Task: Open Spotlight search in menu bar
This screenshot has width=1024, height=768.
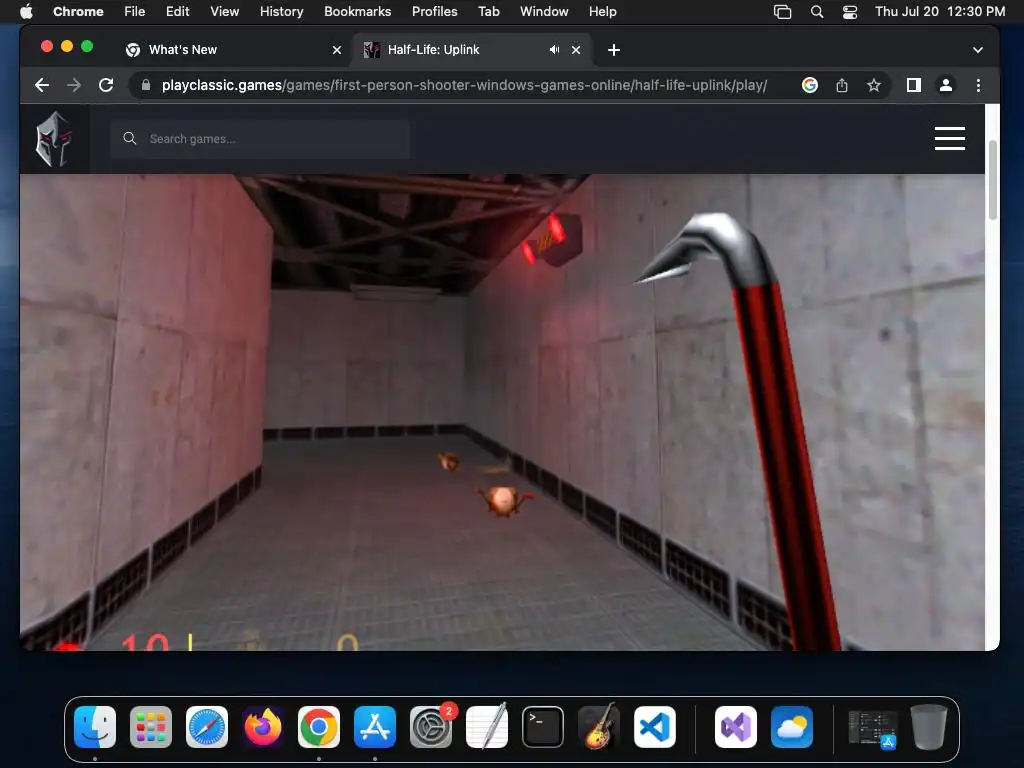Action: (816, 11)
